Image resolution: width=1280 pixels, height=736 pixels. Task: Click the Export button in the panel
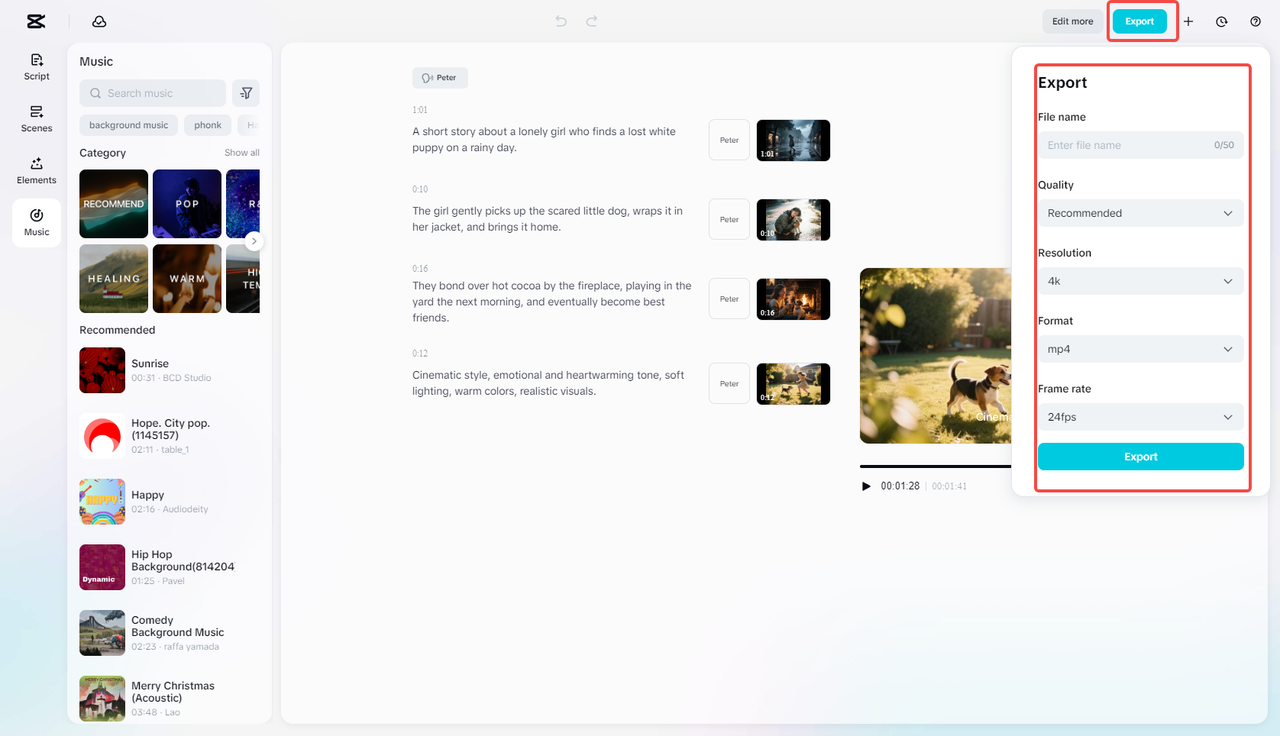[x=1140, y=456]
